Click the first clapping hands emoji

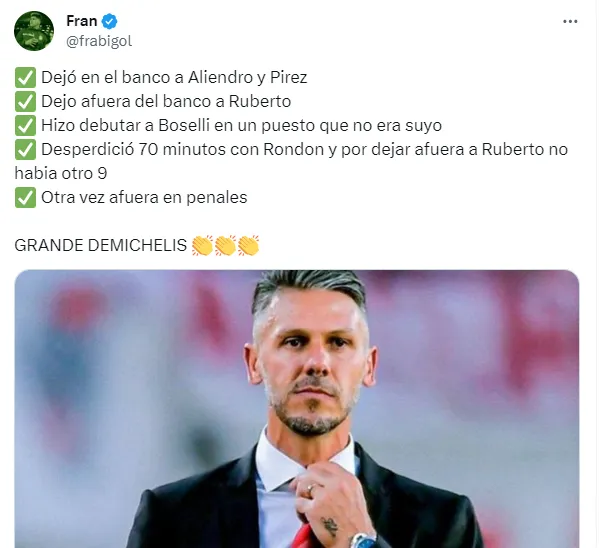[202, 245]
